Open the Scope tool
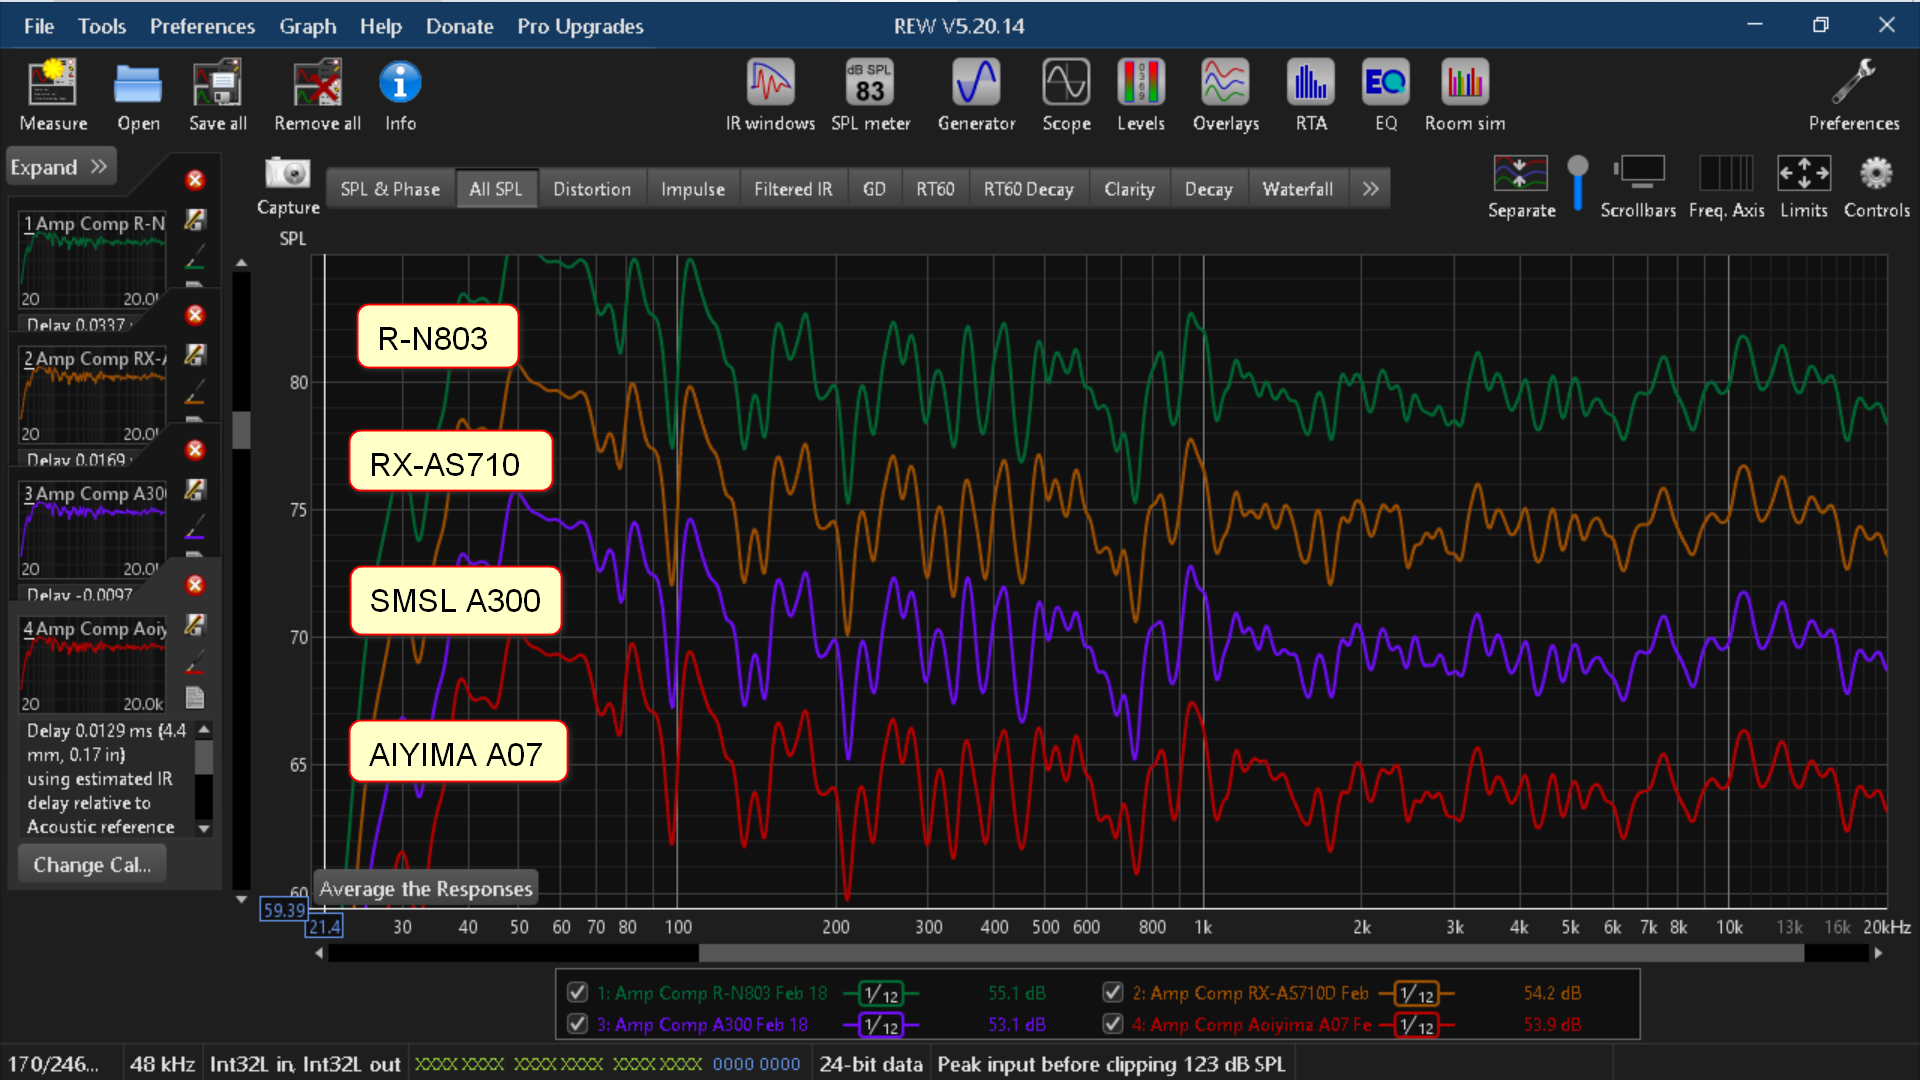 1066,95
